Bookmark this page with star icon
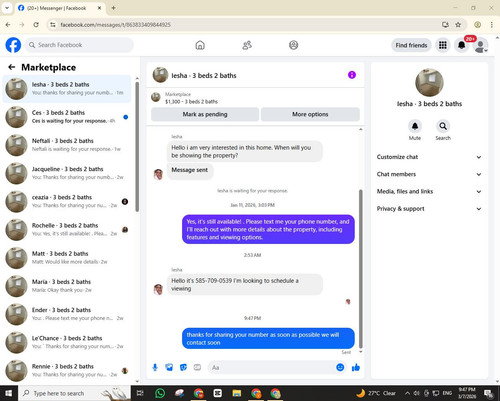Viewport: 500px width, 401px height. [x=458, y=25]
